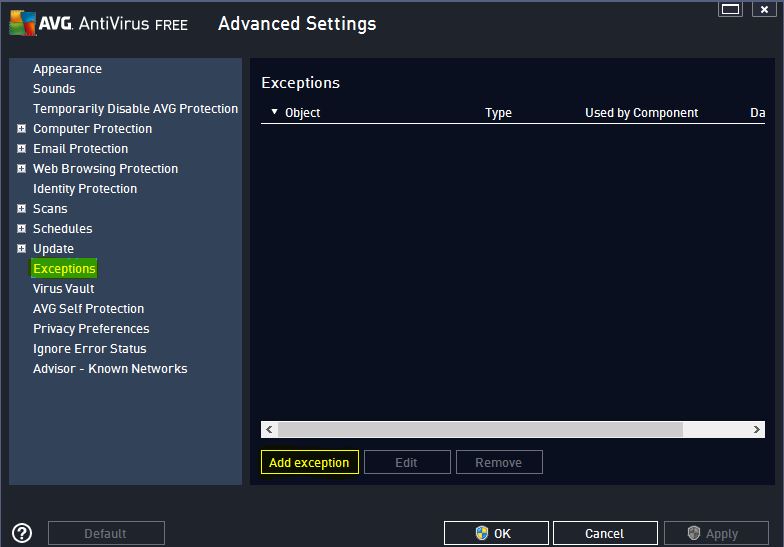Maximize the Advanced Settings window
The height and width of the screenshot is (547, 784).
(x=730, y=9)
